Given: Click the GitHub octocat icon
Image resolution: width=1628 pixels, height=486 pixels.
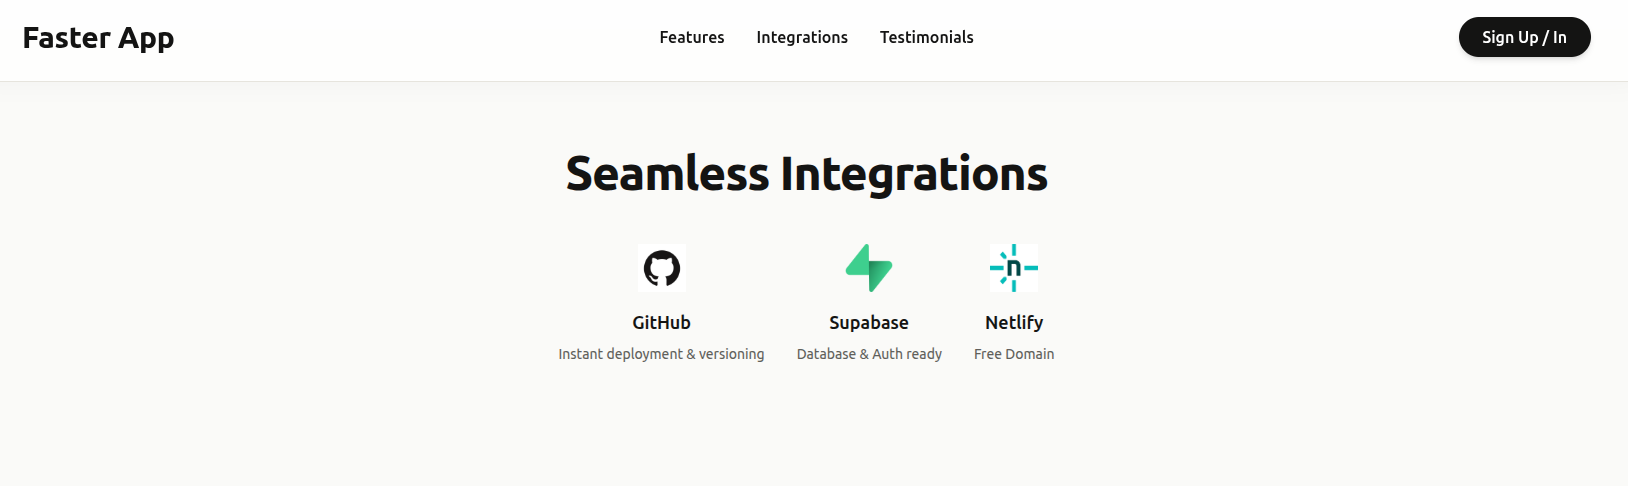Looking at the screenshot, I should [661, 268].
